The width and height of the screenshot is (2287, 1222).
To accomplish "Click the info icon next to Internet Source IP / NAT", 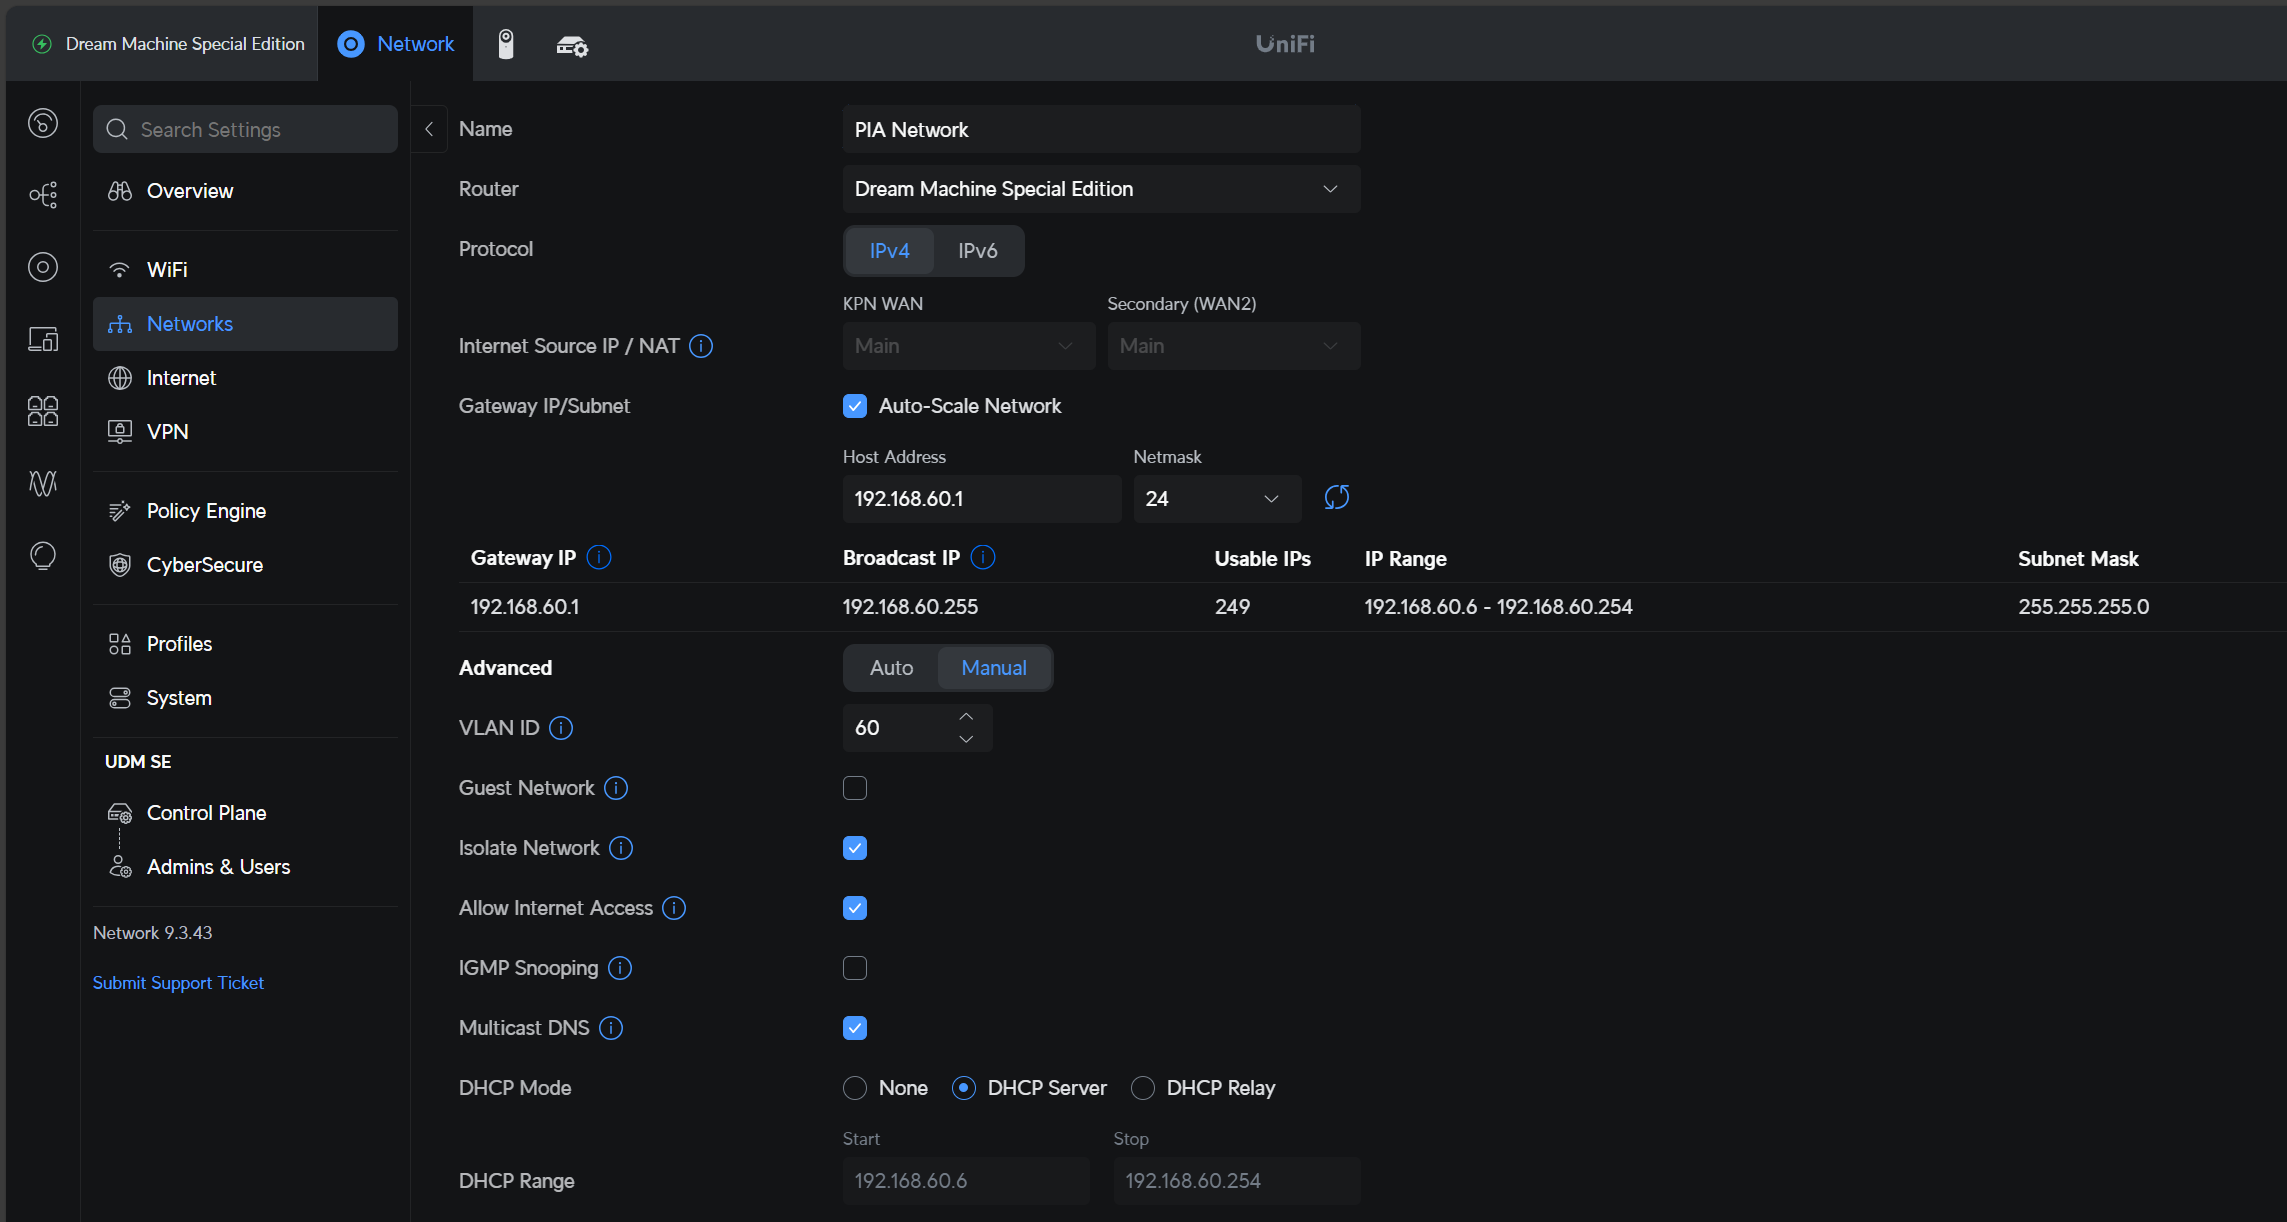I will point(701,346).
